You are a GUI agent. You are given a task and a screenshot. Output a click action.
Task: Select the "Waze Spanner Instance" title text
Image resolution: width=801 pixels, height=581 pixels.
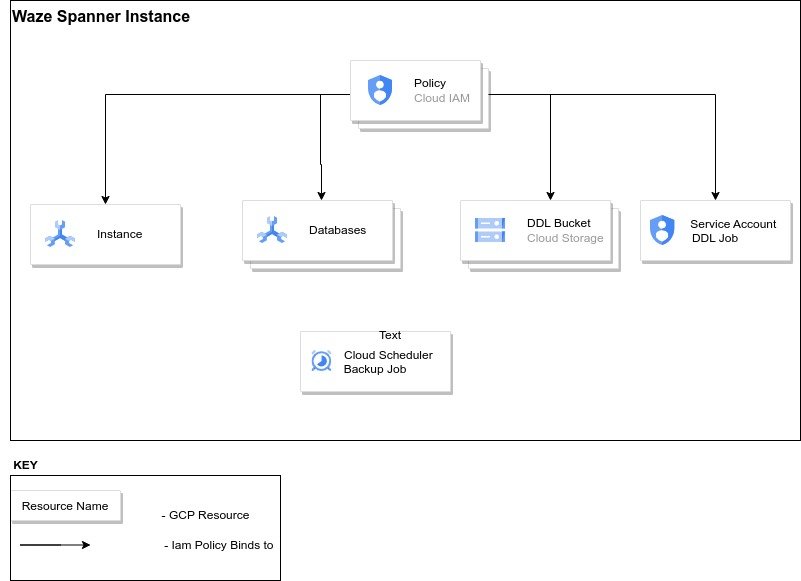click(x=101, y=17)
